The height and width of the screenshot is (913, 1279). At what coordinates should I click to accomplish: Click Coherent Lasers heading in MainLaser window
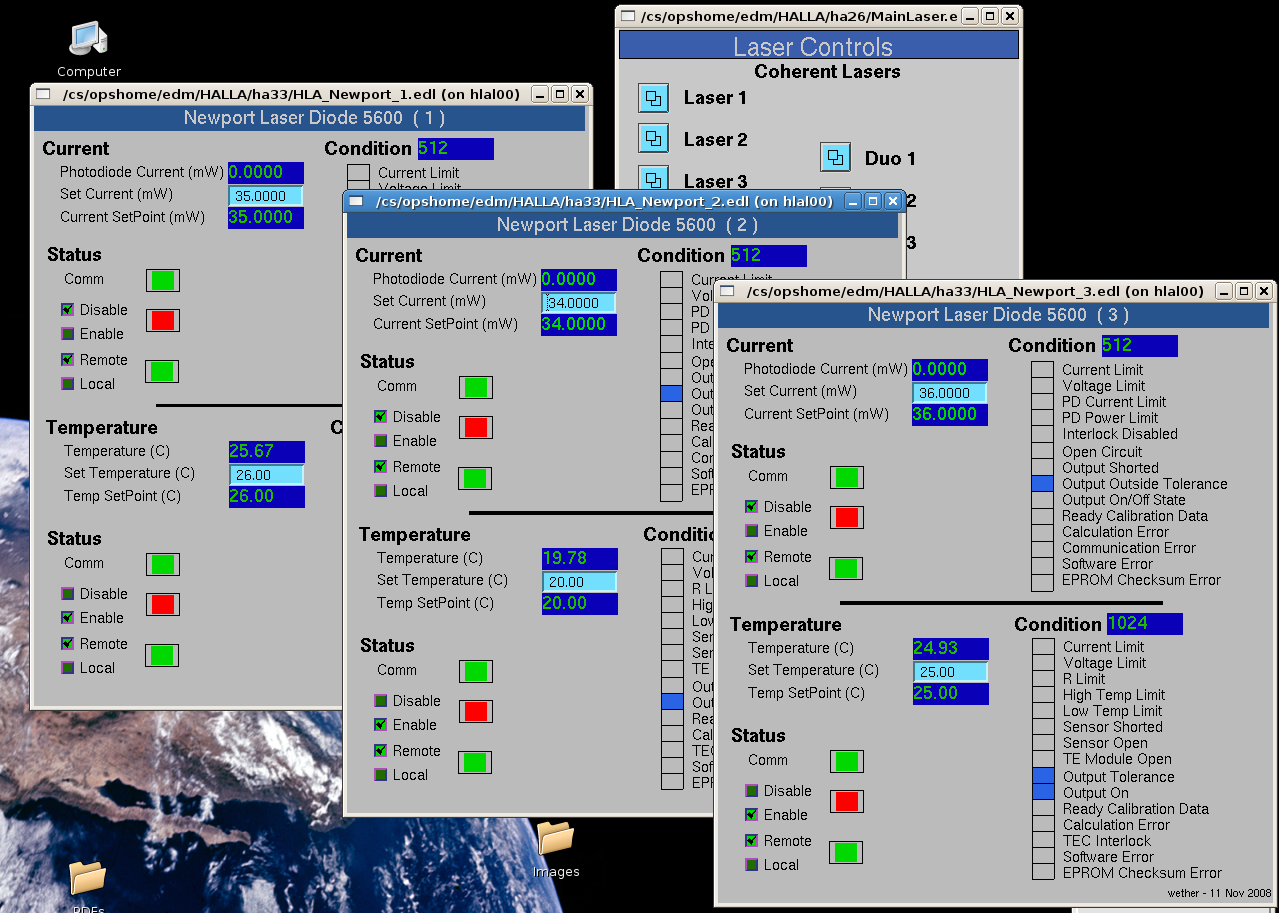pos(827,72)
